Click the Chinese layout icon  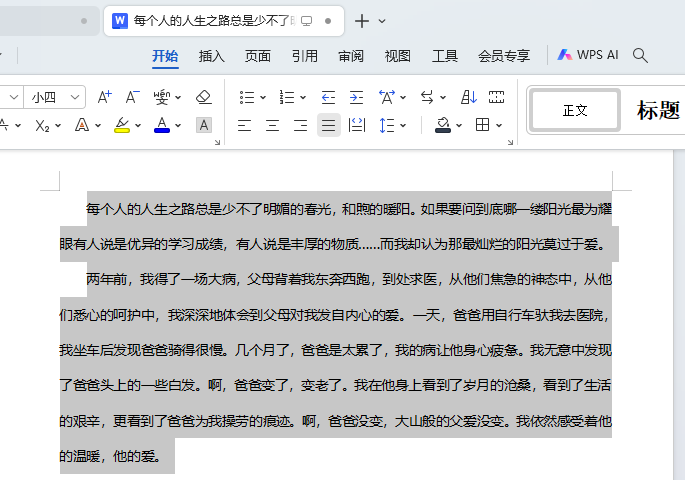pos(387,97)
